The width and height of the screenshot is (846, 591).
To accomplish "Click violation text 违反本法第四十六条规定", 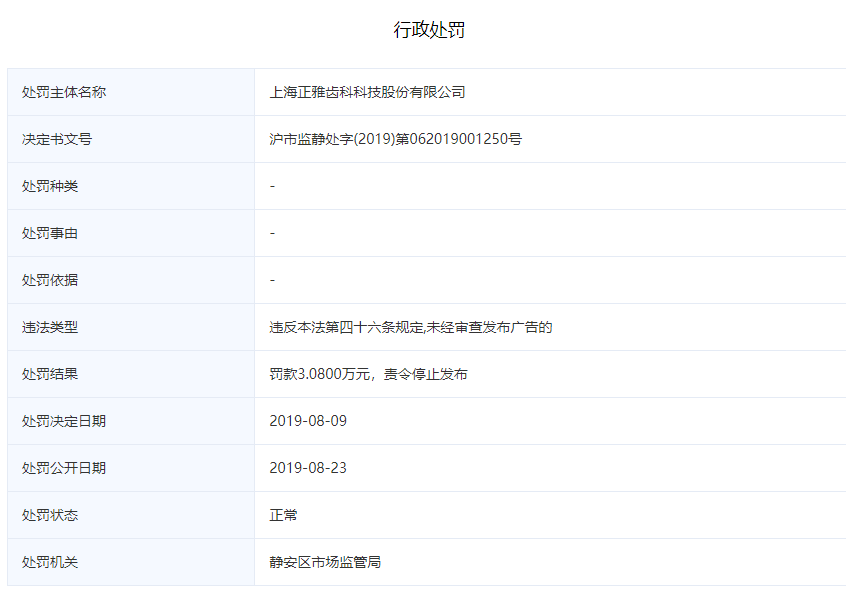I will click(x=347, y=327).
